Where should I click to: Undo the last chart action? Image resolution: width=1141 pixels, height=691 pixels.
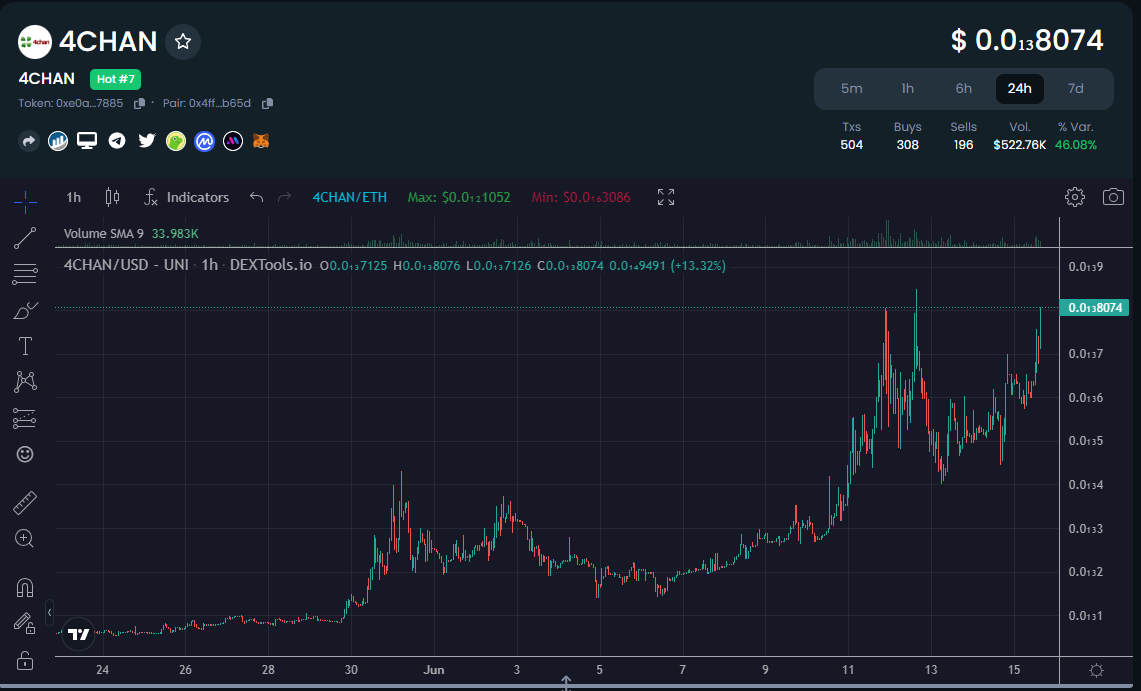(256, 197)
